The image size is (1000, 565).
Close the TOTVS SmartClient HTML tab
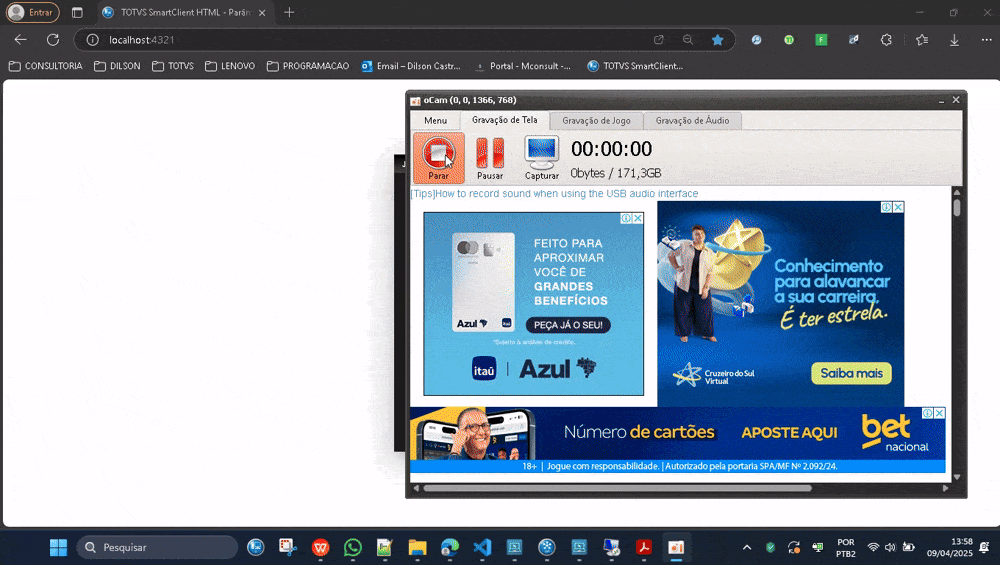pos(262,13)
